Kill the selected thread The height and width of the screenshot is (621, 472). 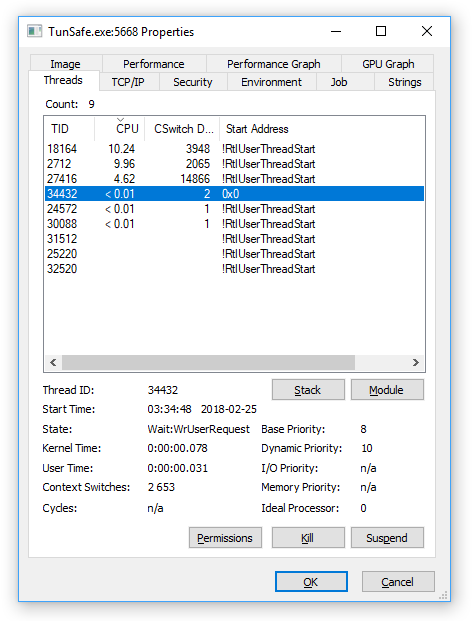coord(308,538)
